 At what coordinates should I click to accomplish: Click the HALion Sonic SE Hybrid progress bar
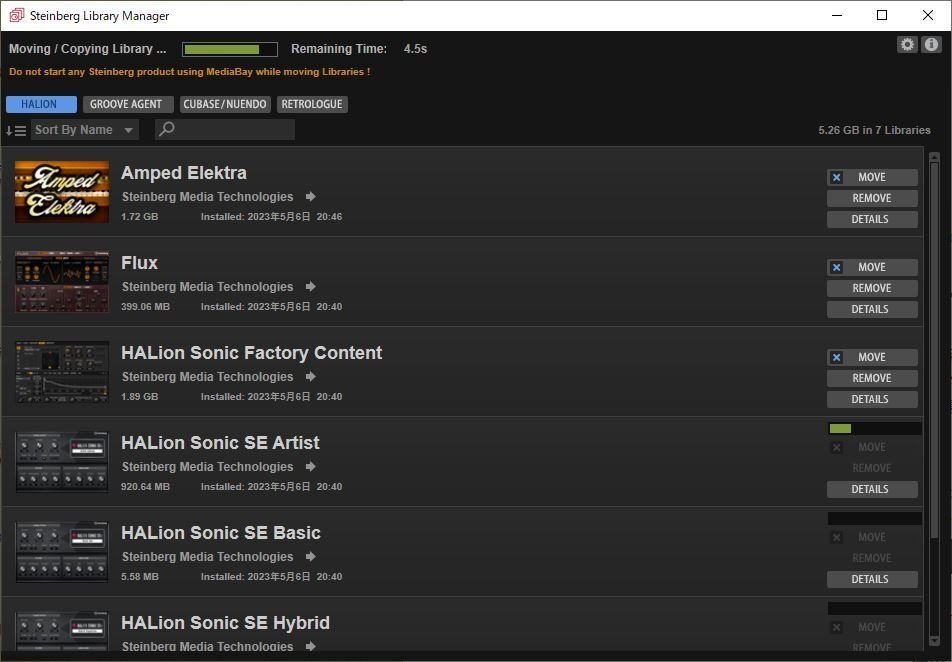point(874,609)
